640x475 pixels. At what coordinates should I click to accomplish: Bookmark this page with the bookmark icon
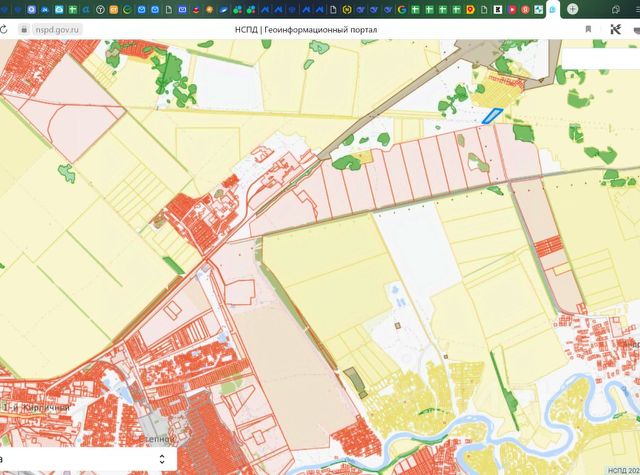tap(588, 29)
